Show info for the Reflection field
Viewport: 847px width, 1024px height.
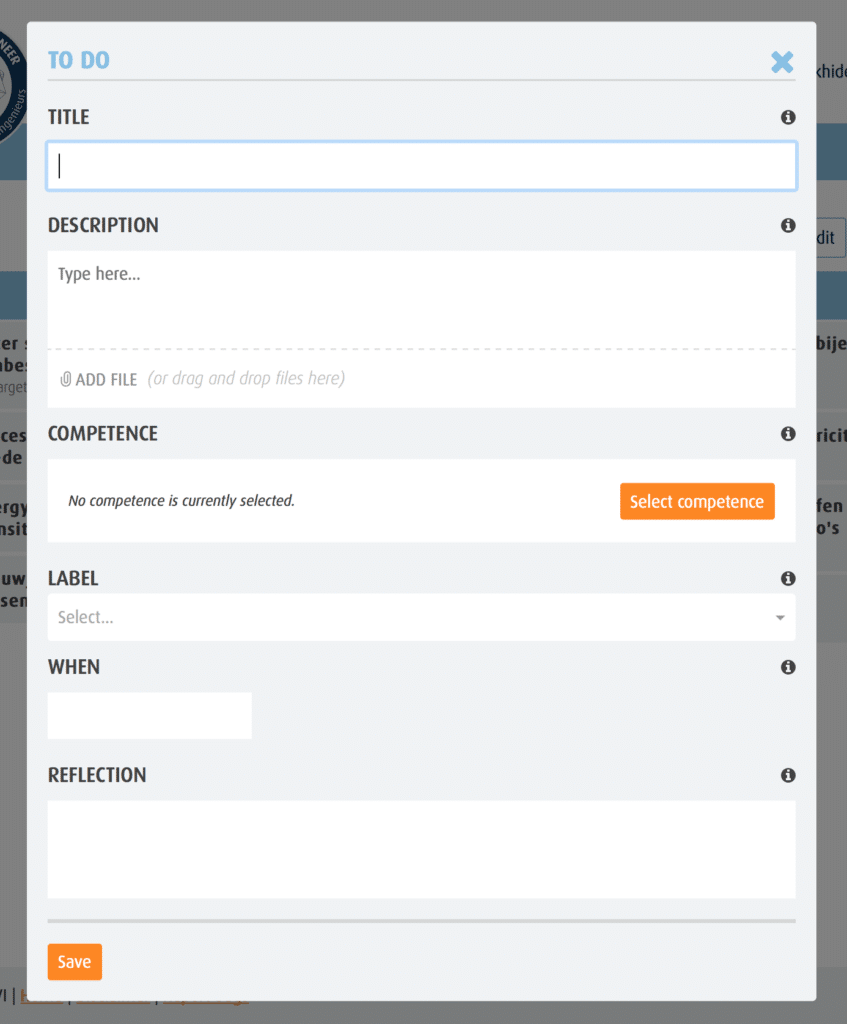(788, 775)
